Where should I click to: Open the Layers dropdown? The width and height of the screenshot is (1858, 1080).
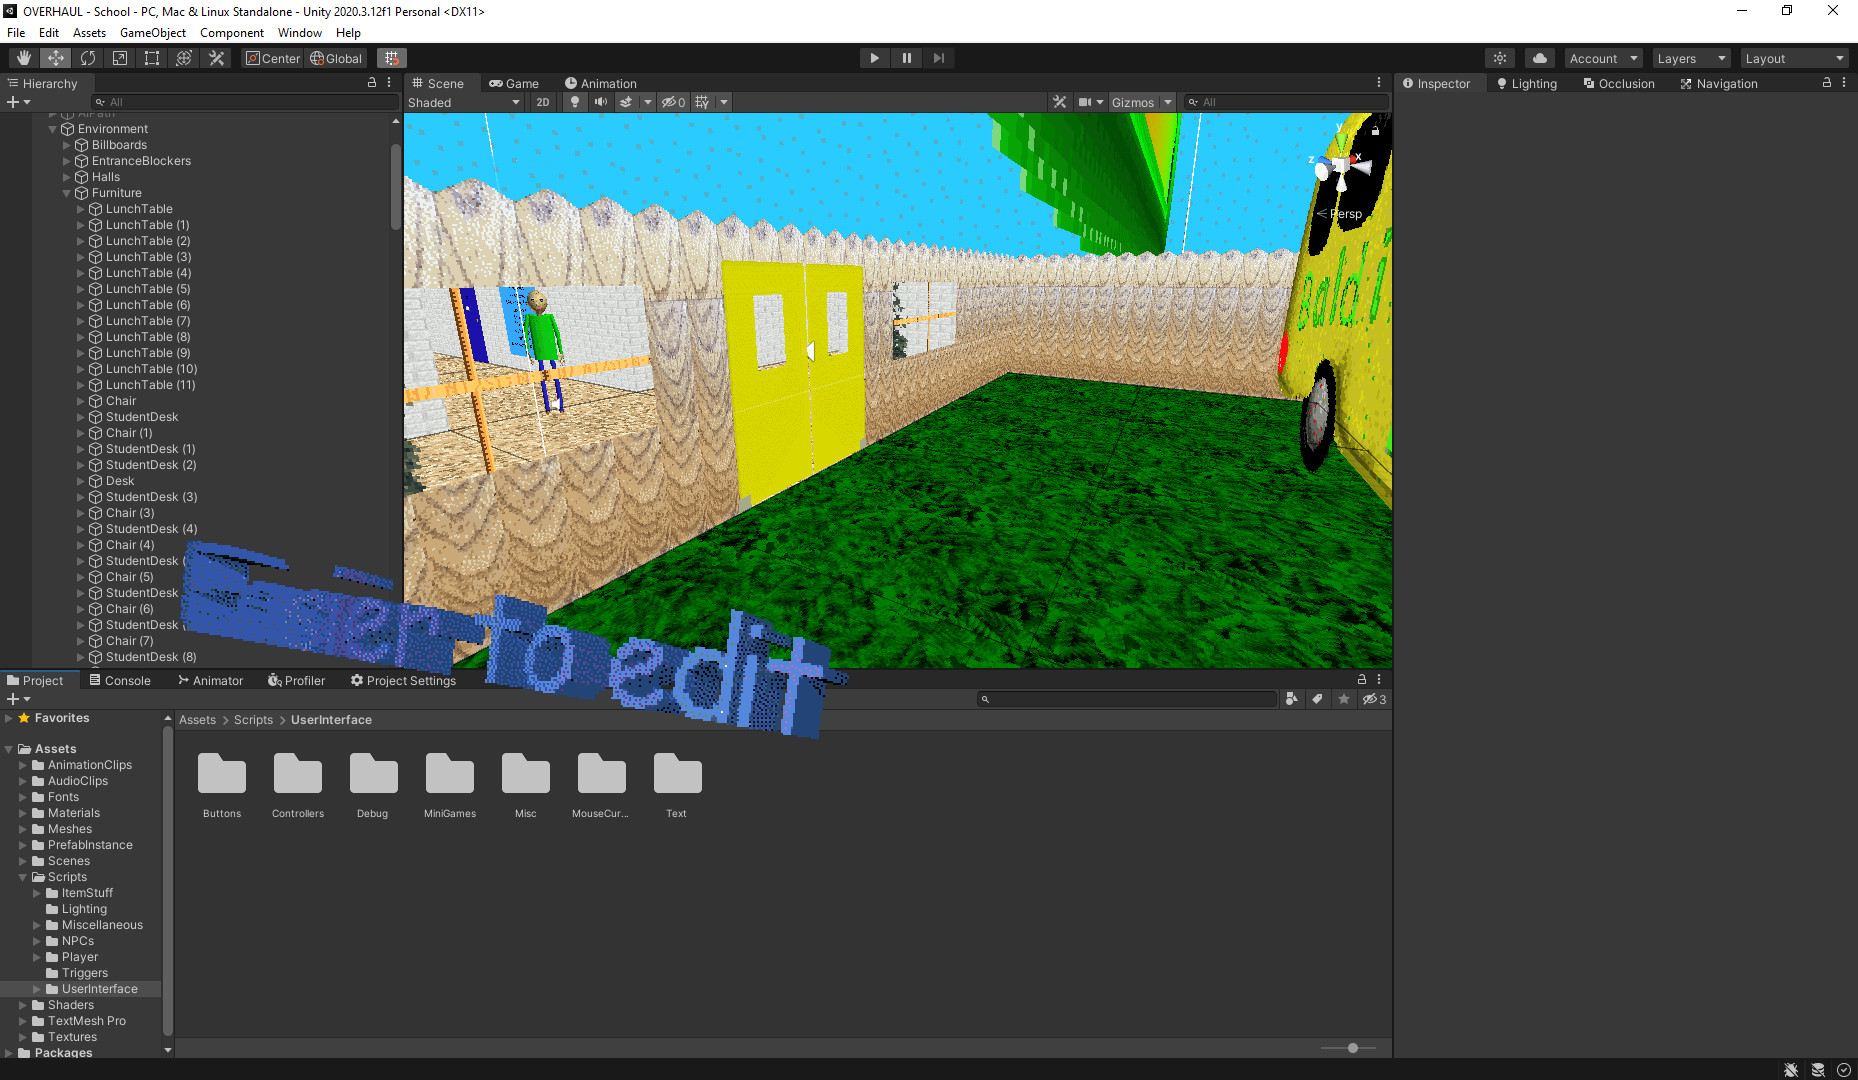[x=1690, y=58]
